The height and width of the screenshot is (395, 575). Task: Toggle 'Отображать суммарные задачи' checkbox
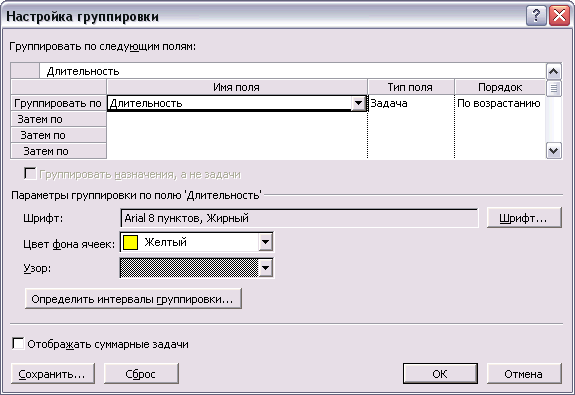pyautogui.click(x=18, y=344)
